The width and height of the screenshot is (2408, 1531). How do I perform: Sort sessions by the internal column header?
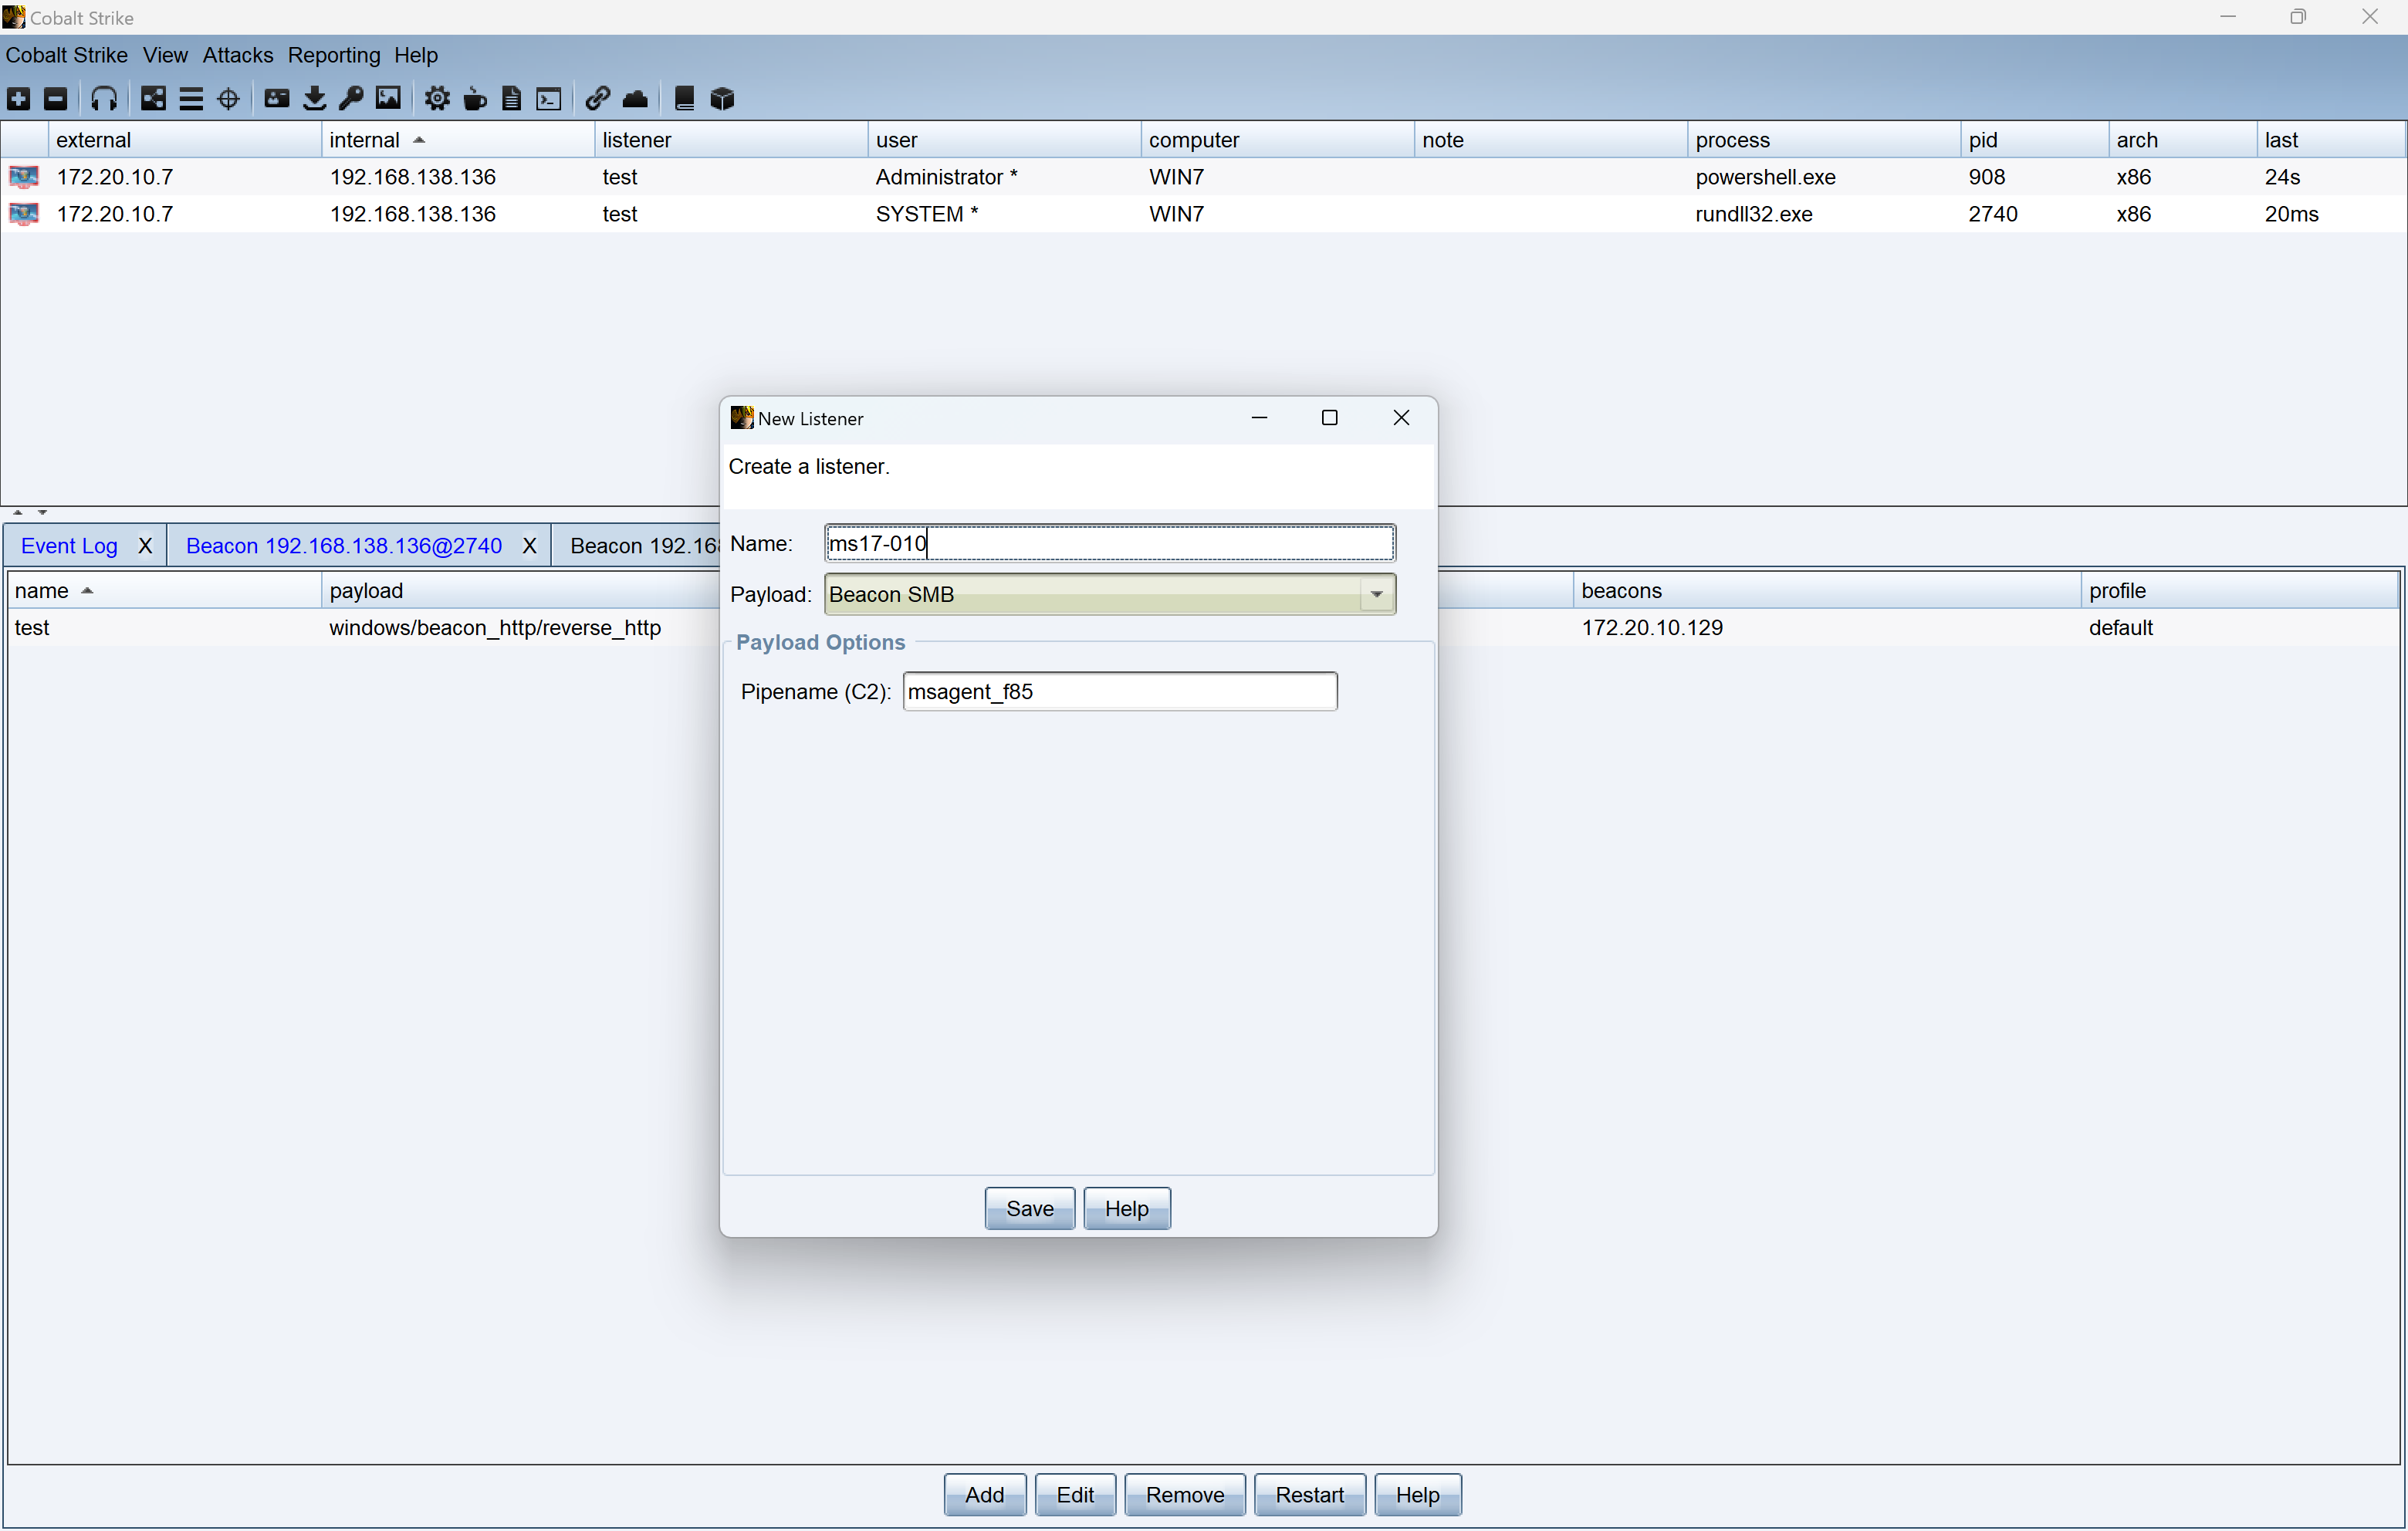click(364, 140)
